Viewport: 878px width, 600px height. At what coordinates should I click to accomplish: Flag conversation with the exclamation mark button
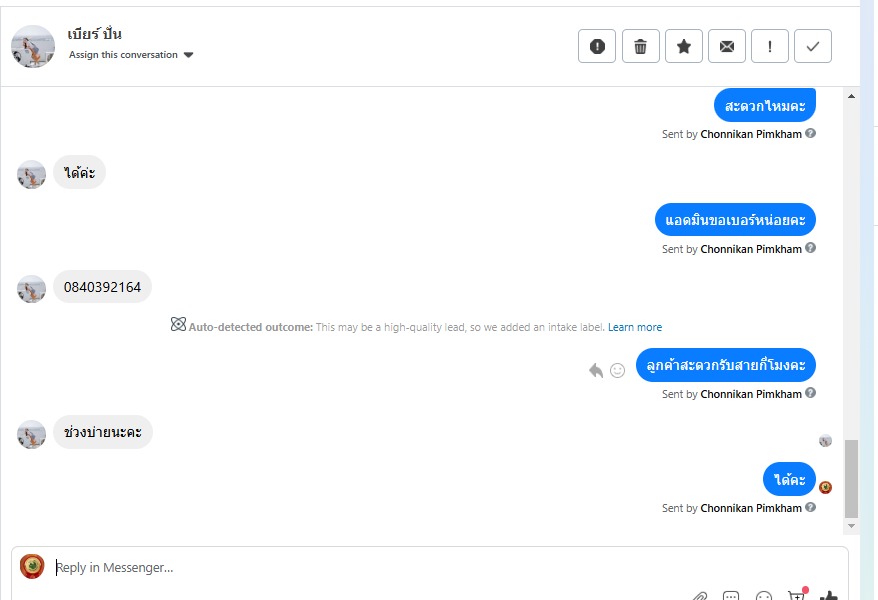[770, 46]
